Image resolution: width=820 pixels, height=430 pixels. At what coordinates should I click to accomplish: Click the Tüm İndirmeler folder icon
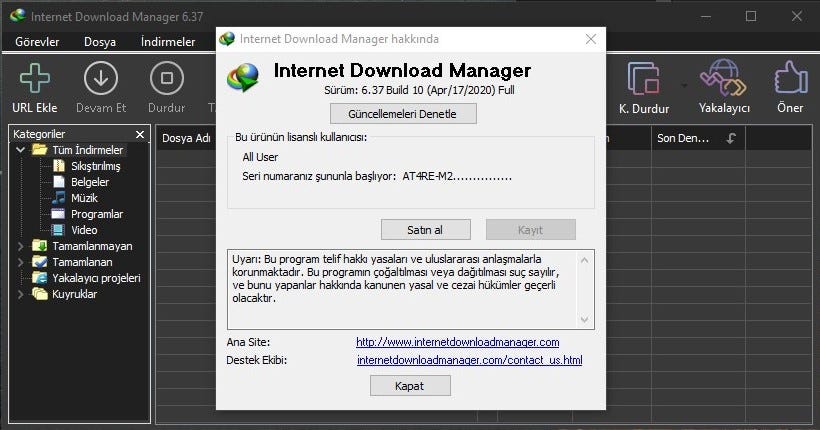pos(39,150)
